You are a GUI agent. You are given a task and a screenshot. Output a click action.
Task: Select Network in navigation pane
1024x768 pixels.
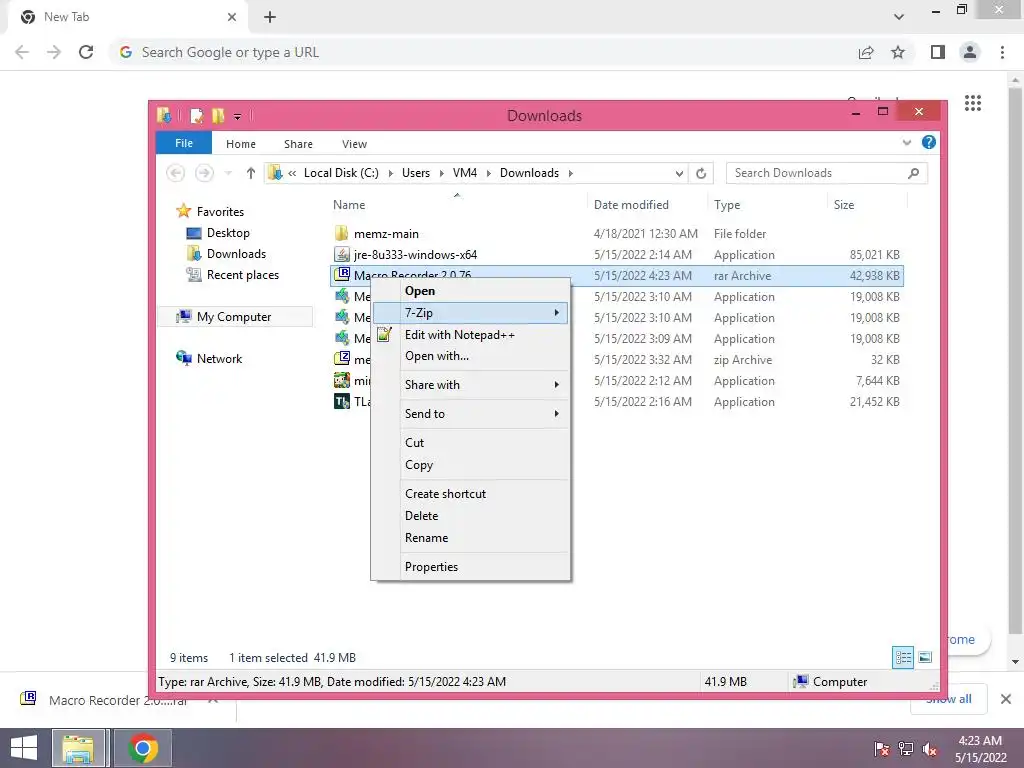pyautogui.click(x=219, y=359)
